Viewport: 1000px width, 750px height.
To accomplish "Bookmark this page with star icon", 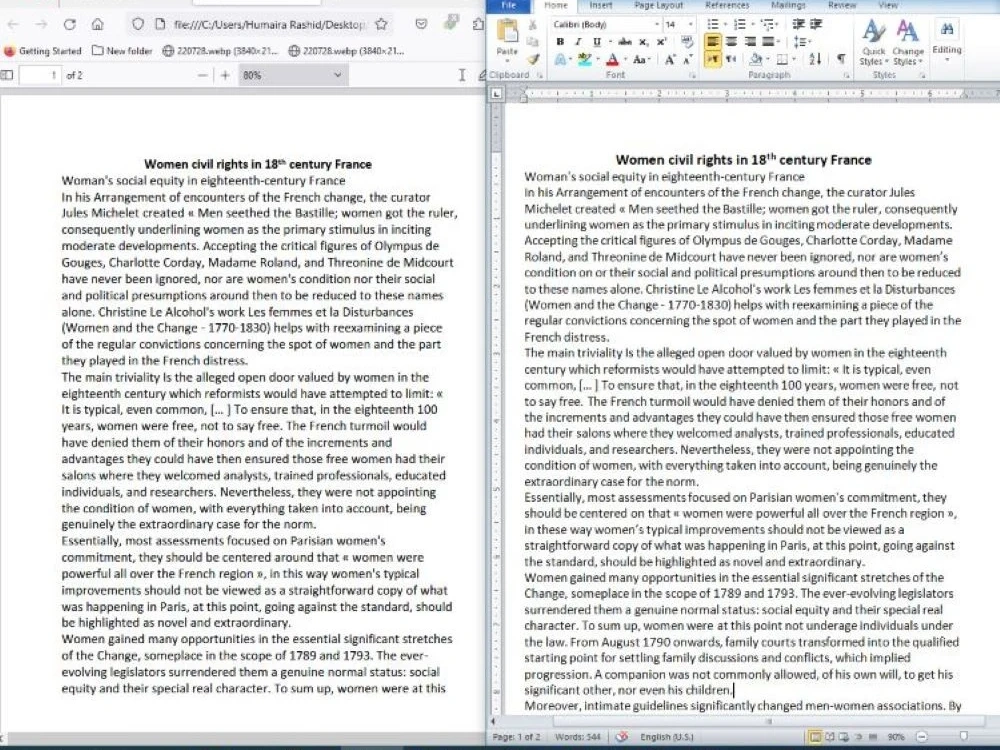I will [x=381, y=24].
